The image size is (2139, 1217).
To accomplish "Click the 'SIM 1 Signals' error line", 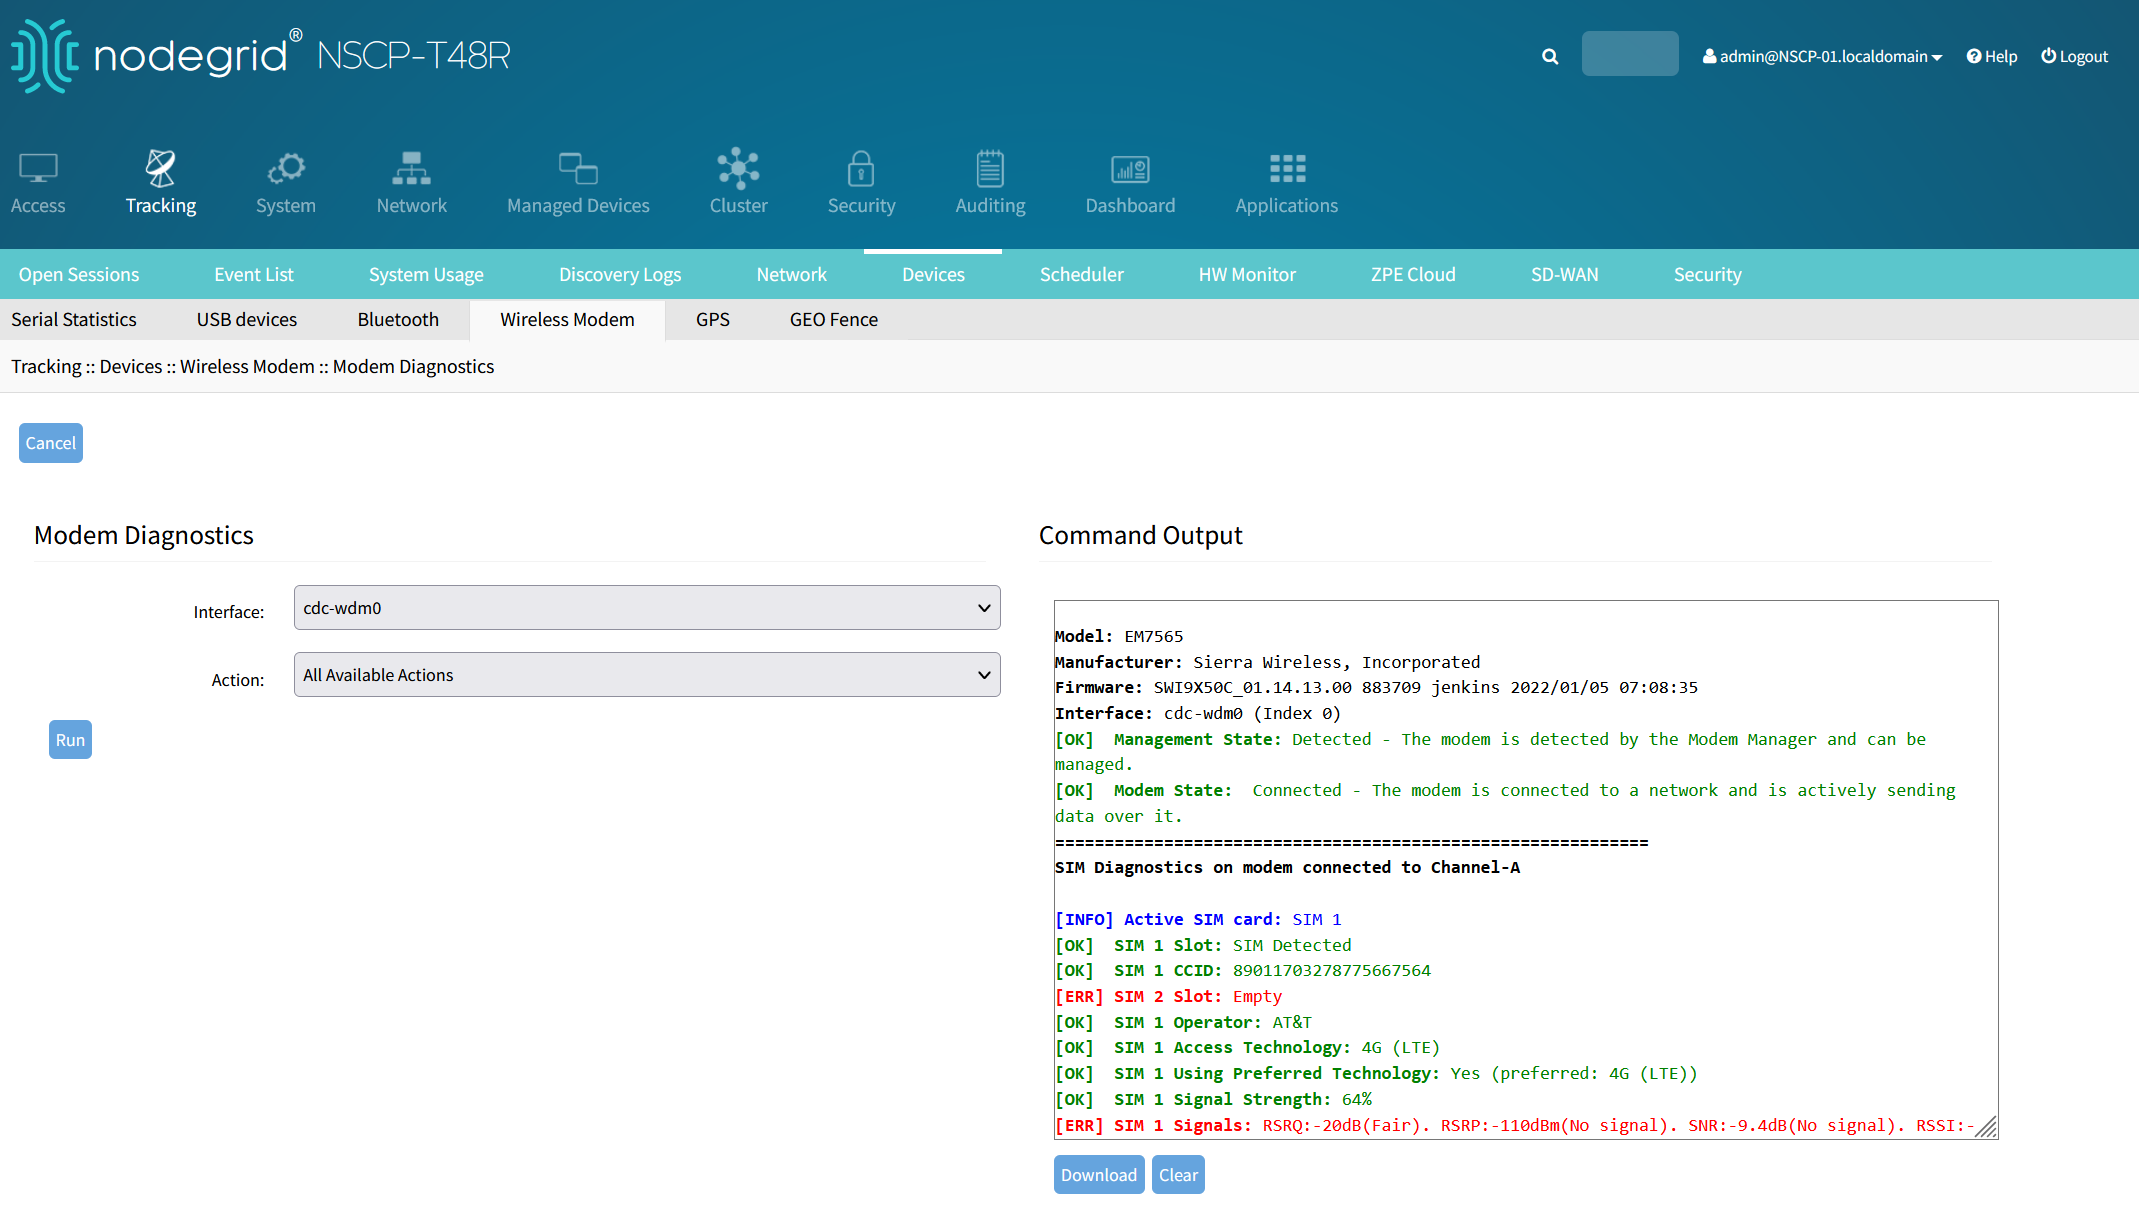I will 1514,1125.
